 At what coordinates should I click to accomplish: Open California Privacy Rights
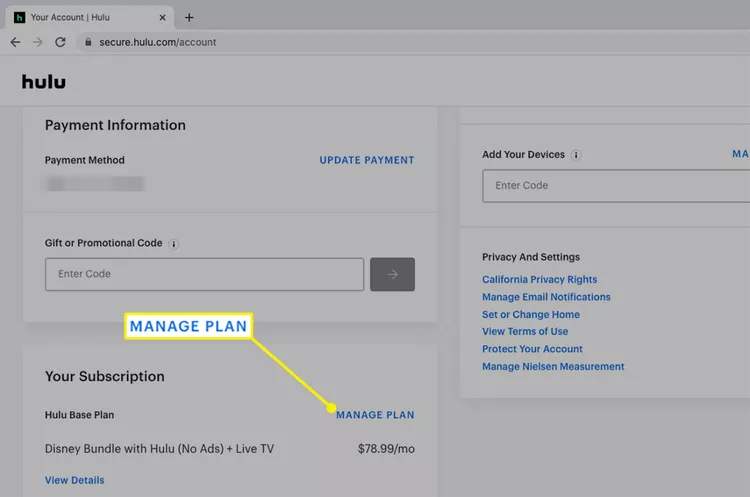click(540, 279)
